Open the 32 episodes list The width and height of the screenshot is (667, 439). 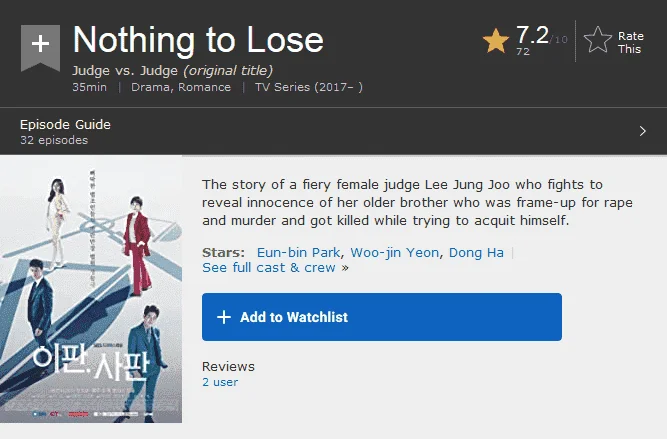coord(54,140)
